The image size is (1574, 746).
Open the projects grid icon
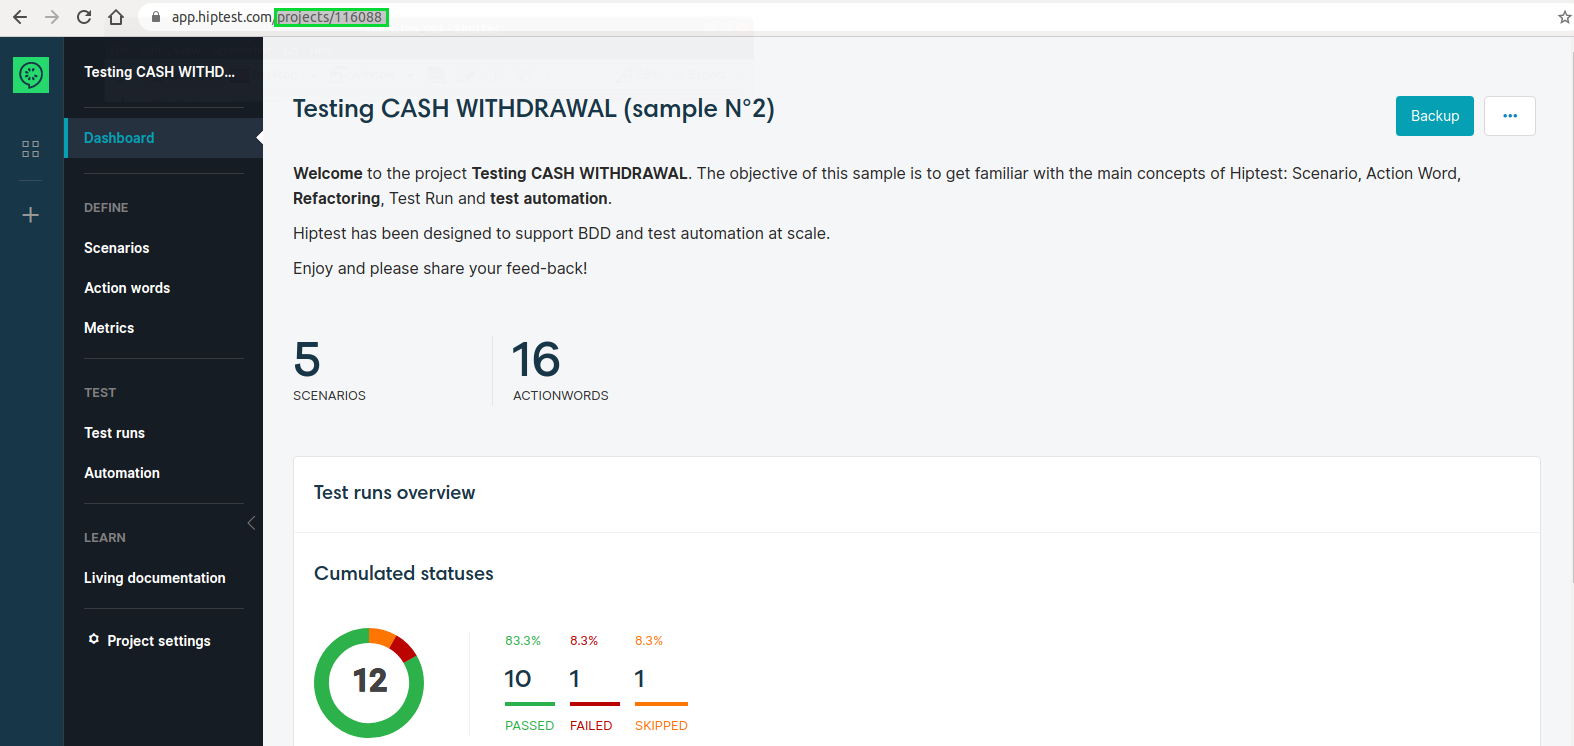(x=31, y=149)
